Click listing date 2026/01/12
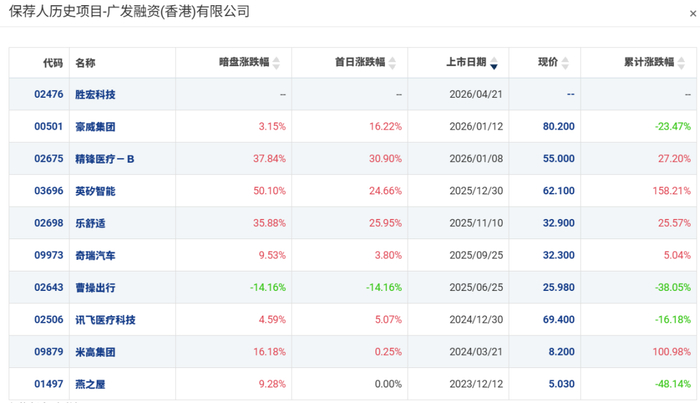The height and width of the screenshot is (403, 700). coord(476,126)
